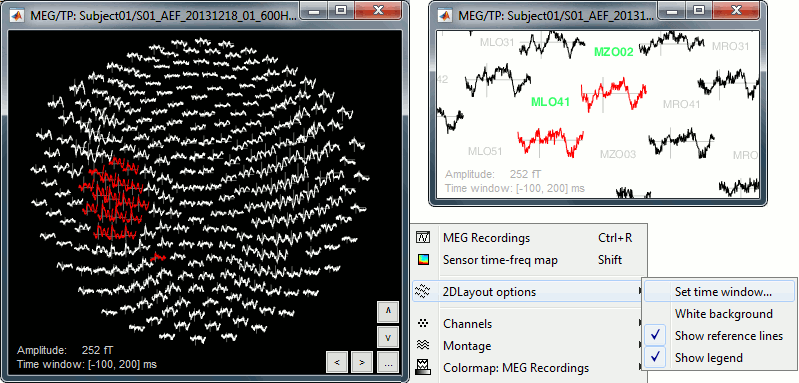The width and height of the screenshot is (799, 383).
Task: Click the MLO41 channel label
Action: pos(550,102)
